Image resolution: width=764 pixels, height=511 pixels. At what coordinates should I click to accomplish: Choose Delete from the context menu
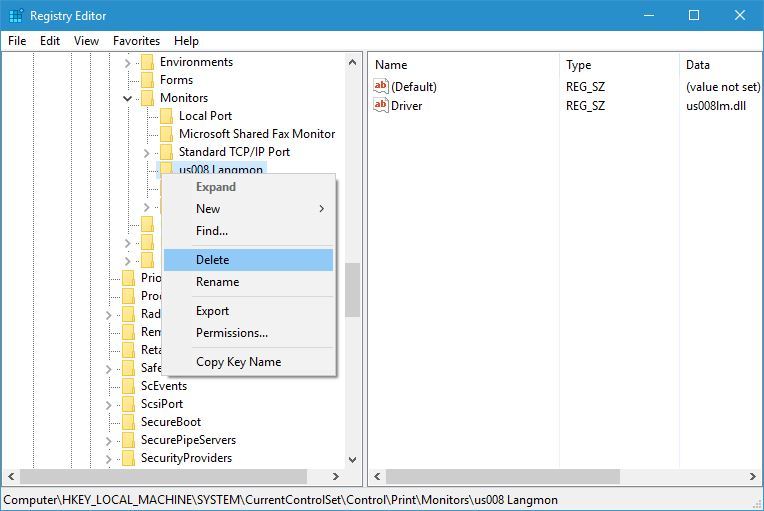click(x=248, y=260)
